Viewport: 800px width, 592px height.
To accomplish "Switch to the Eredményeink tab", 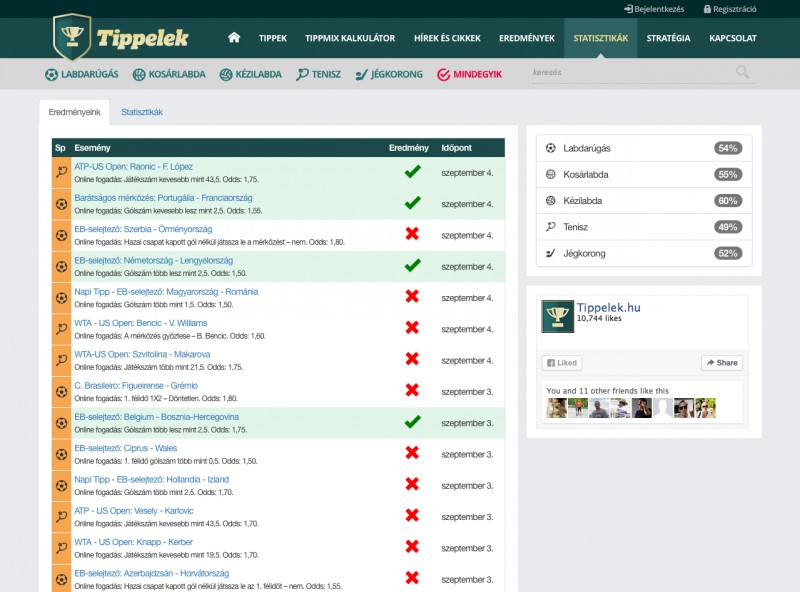I will click(x=74, y=112).
